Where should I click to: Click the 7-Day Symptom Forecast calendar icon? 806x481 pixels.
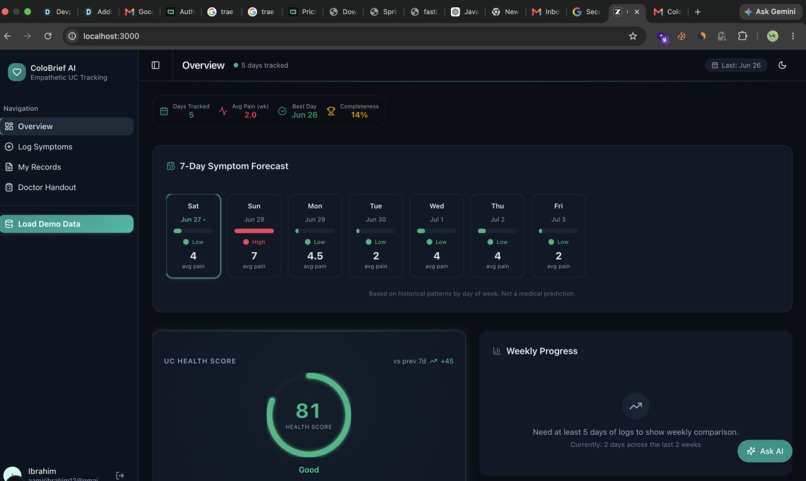point(171,166)
